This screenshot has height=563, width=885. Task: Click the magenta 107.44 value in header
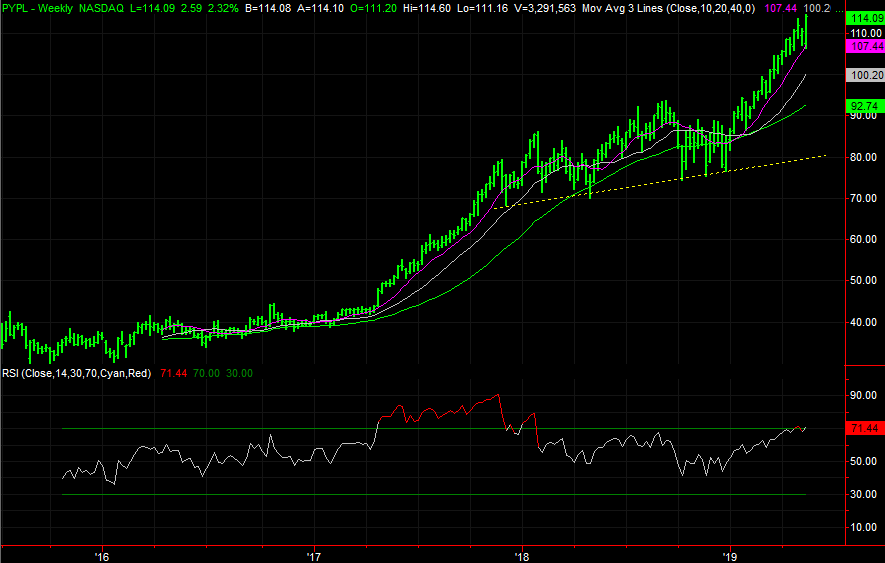(780, 8)
